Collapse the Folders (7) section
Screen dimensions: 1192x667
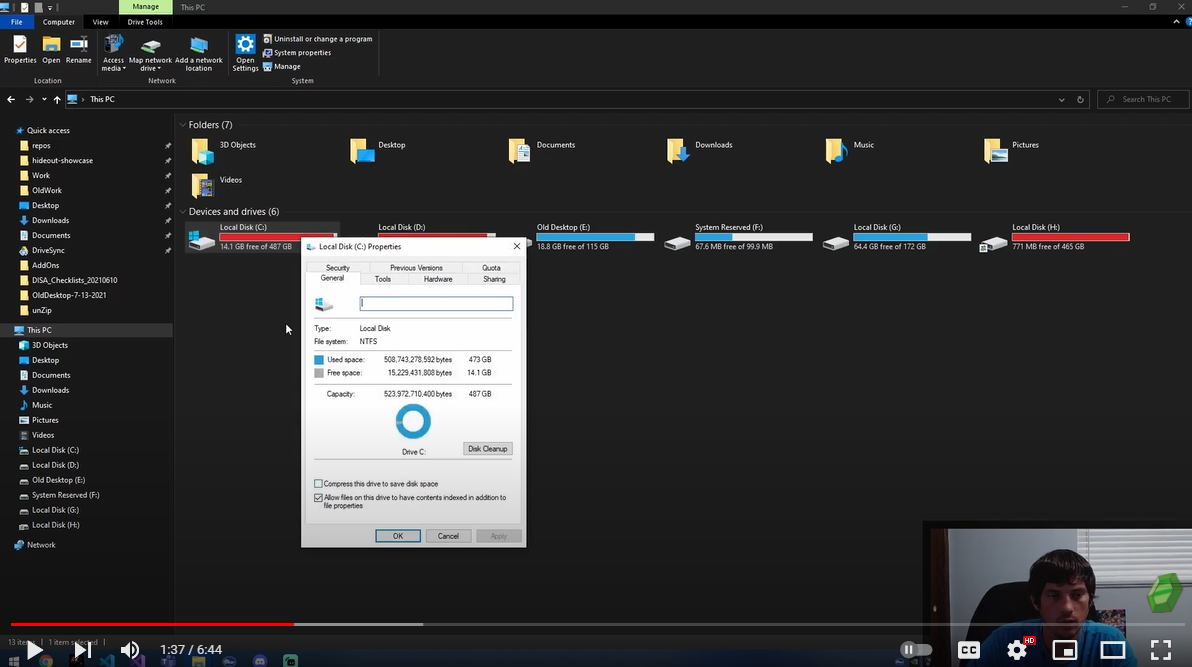point(183,125)
